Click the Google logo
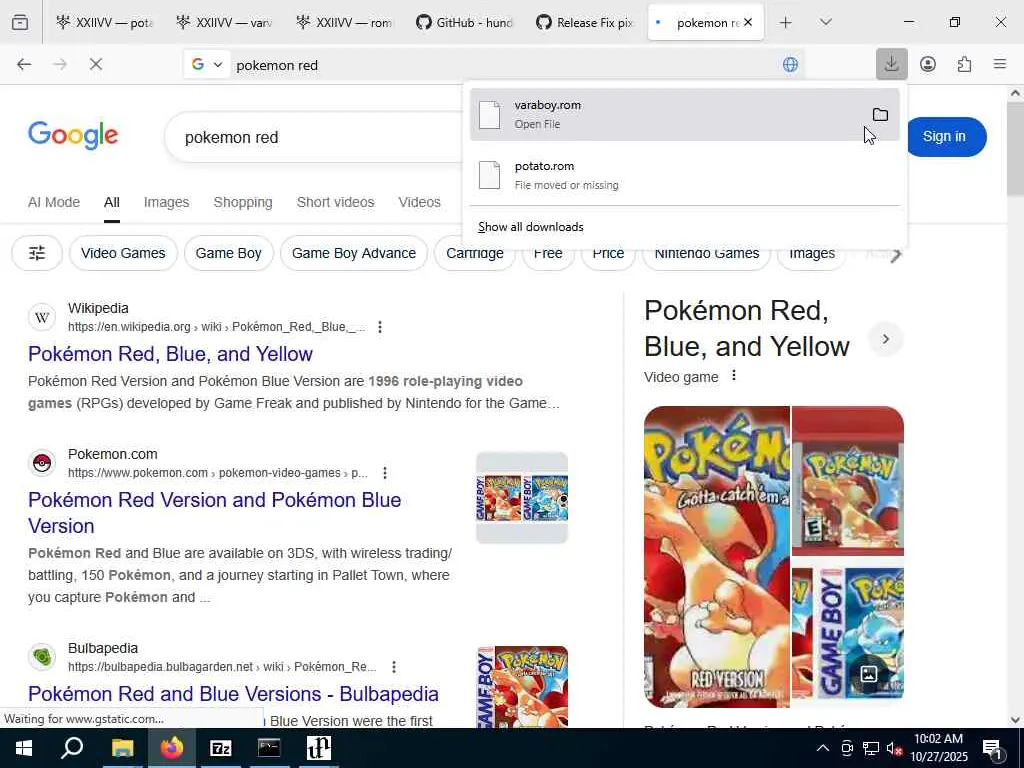The height and width of the screenshot is (768, 1024). [73, 135]
